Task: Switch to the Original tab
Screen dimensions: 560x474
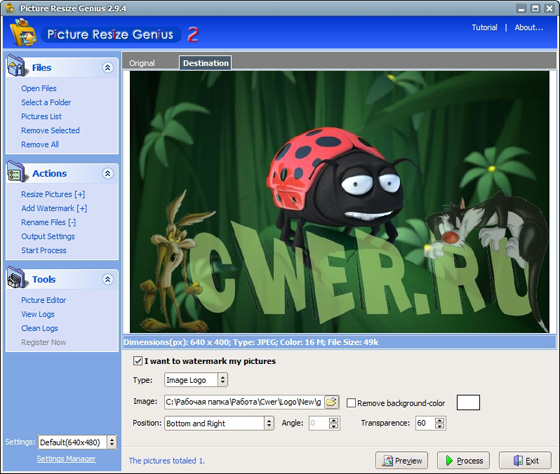Action: 142,63
